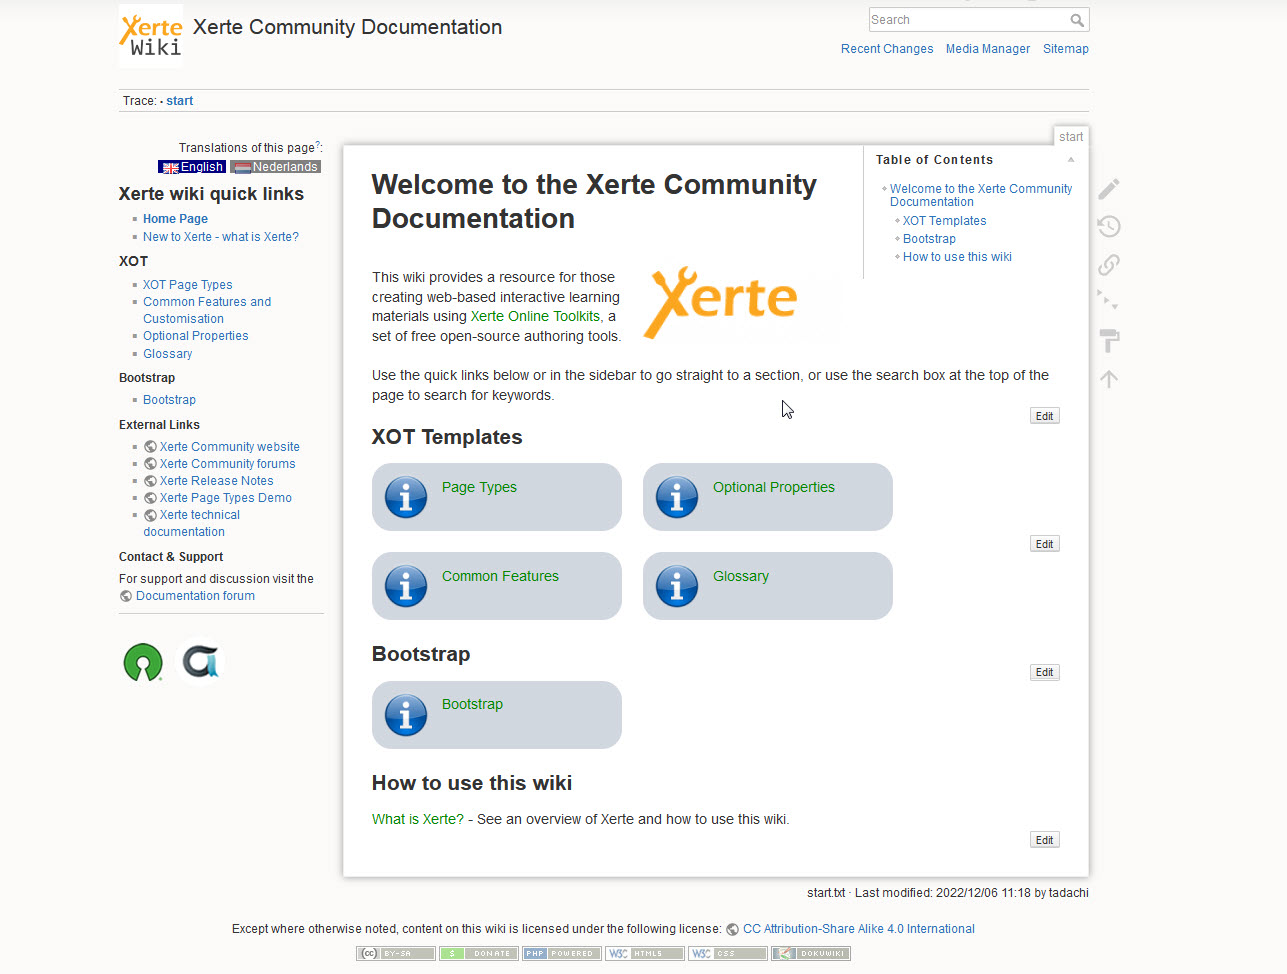Open Common Features card link
The height and width of the screenshot is (974, 1287).
(x=500, y=576)
